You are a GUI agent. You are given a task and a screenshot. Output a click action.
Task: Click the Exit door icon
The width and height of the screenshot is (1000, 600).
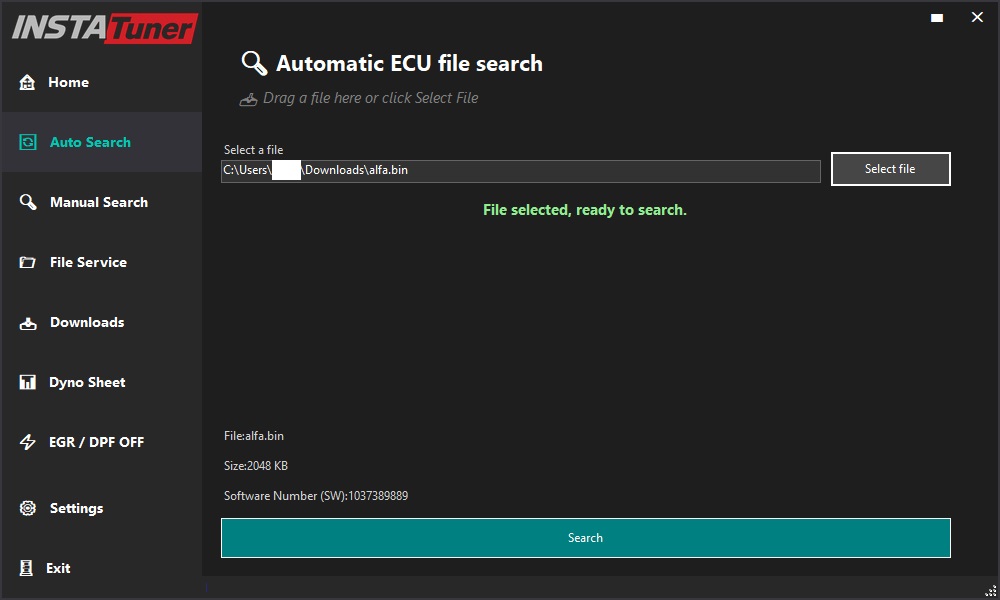pos(28,567)
